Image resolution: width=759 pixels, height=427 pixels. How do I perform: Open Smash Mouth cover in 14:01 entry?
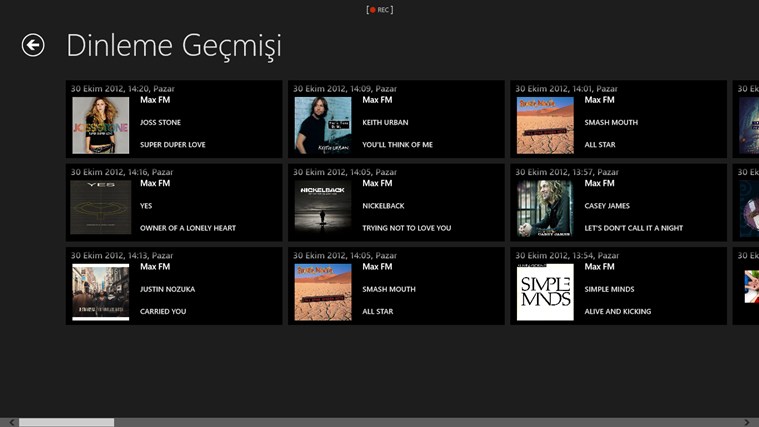[x=545, y=125]
